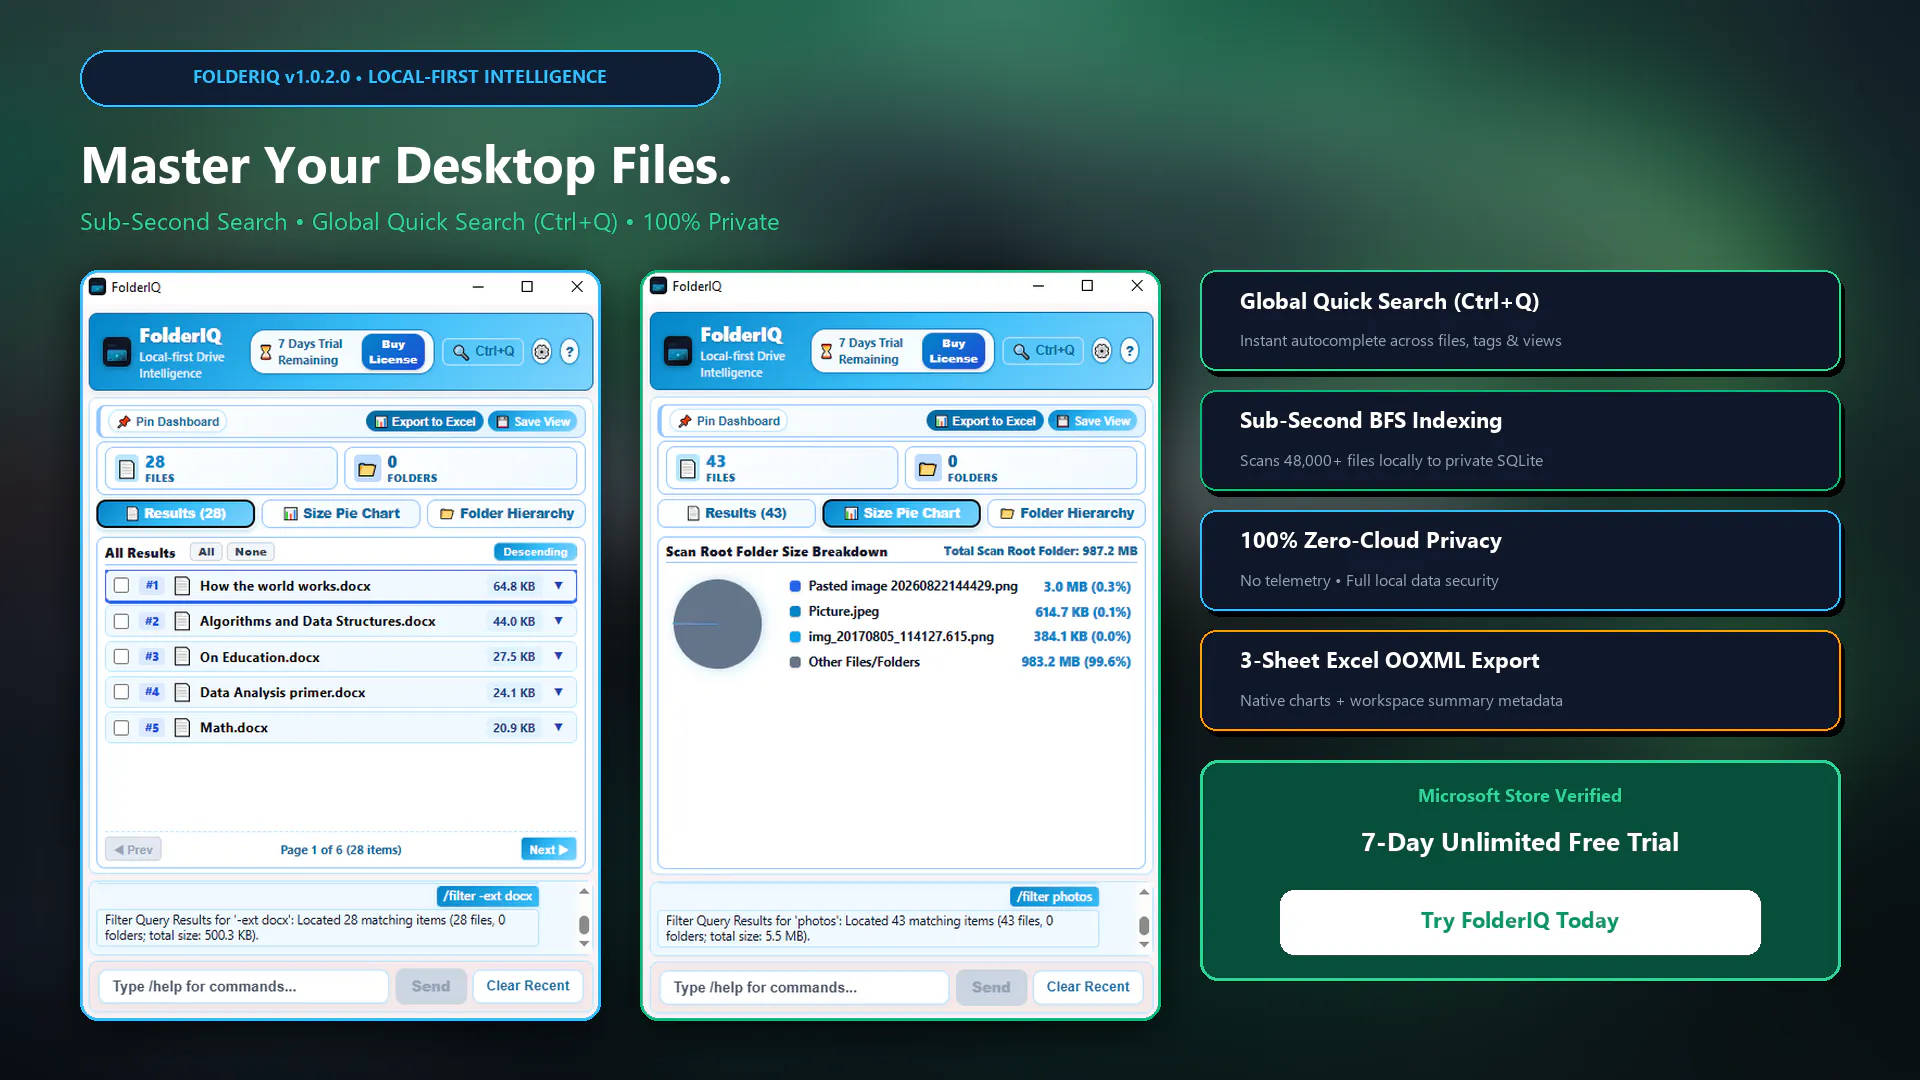Open Ctrl+Q quick search in left window
Image resolution: width=1920 pixels, height=1080 pixels.
[x=484, y=352]
